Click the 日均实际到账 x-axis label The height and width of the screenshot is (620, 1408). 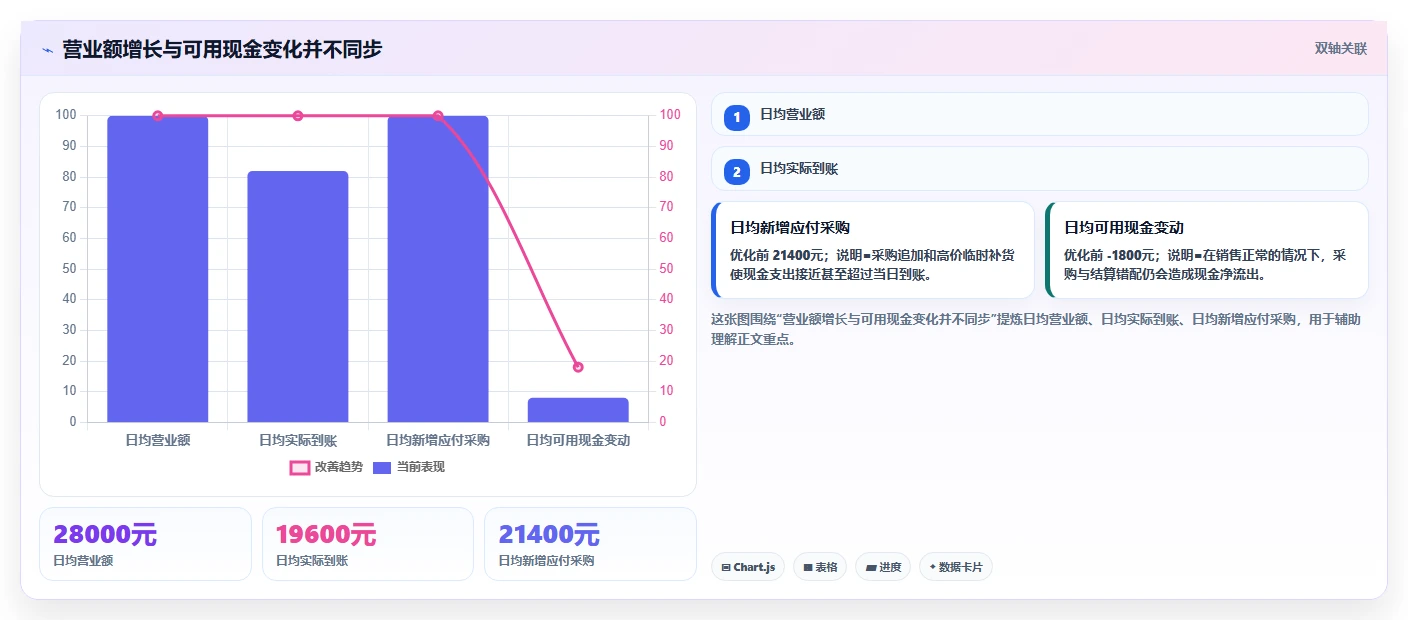point(298,440)
